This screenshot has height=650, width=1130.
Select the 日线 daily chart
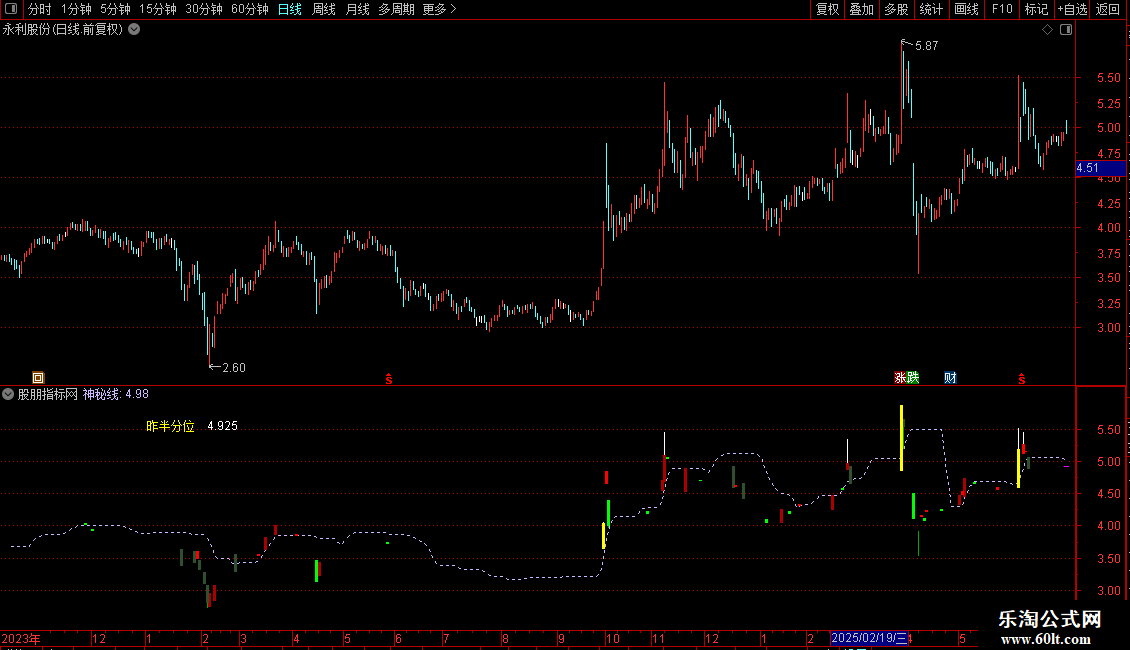point(290,9)
